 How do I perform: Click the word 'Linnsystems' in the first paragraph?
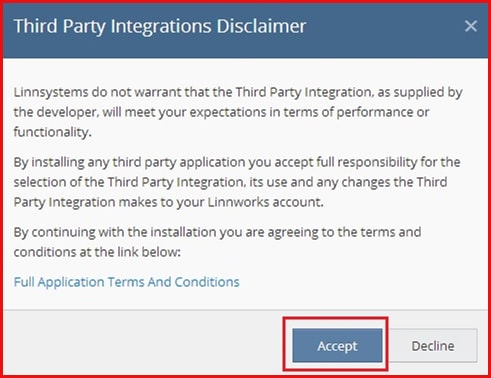pyautogui.click(x=51, y=92)
